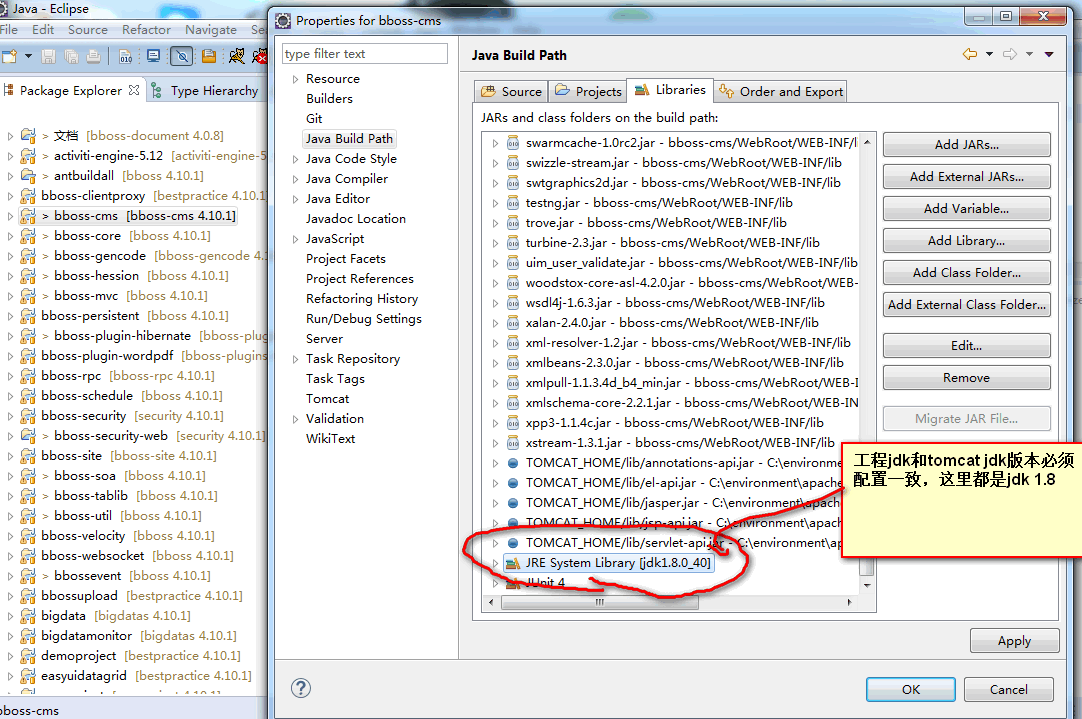Click Add External Class Folder... button

point(966,304)
